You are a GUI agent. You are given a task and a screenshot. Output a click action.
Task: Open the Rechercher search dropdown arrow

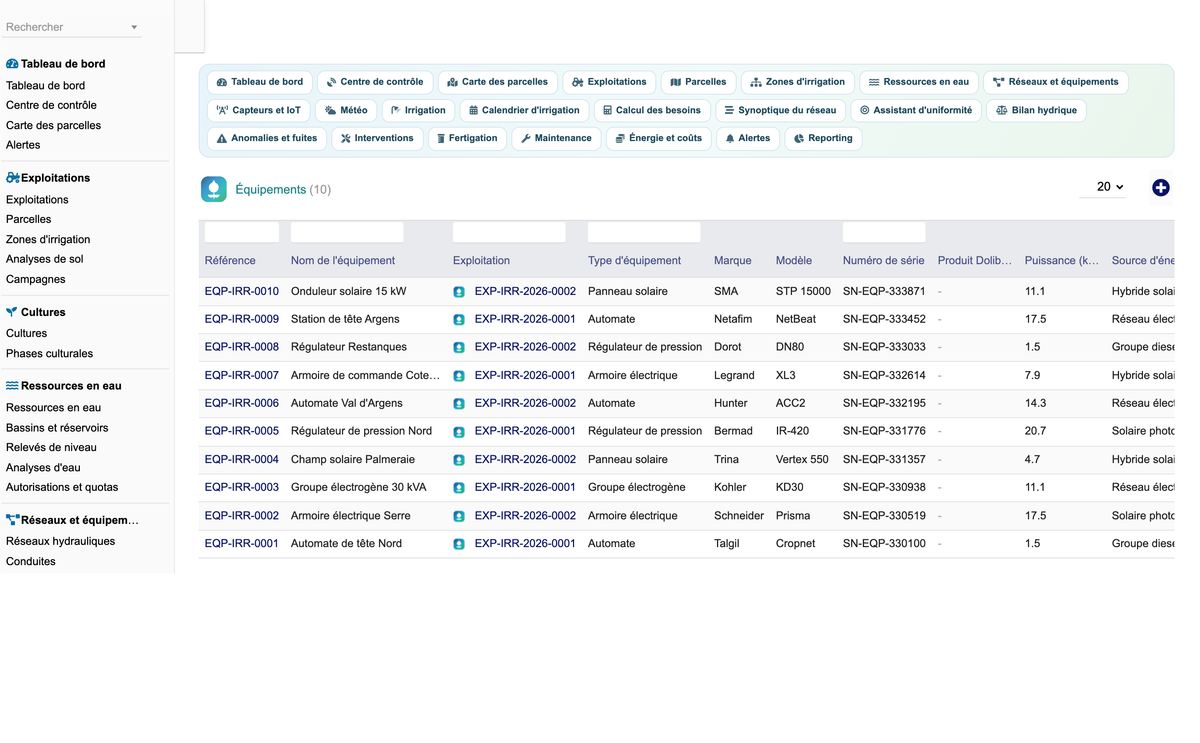134,27
